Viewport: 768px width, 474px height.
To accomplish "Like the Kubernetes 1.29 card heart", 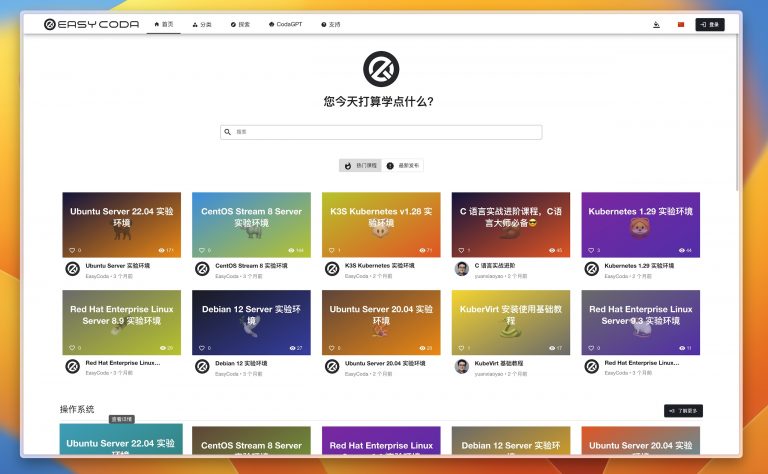I will coord(591,250).
